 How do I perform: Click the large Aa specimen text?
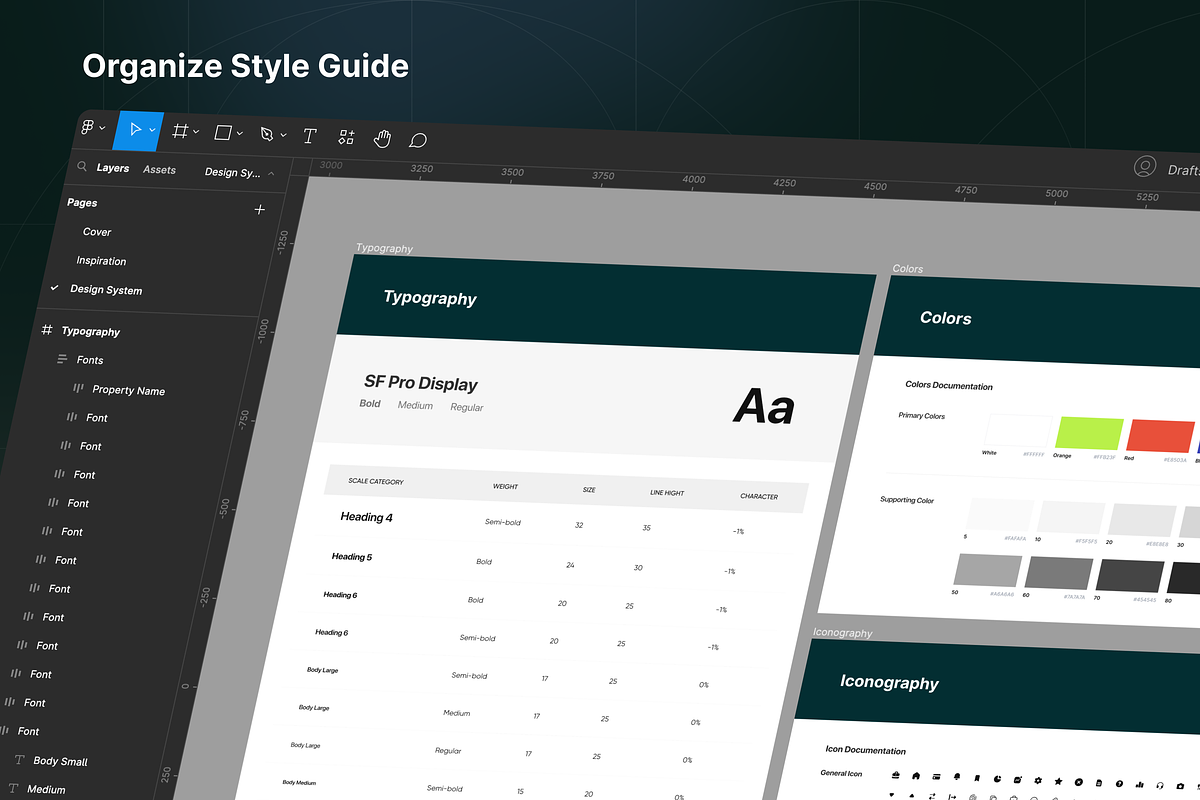(764, 407)
